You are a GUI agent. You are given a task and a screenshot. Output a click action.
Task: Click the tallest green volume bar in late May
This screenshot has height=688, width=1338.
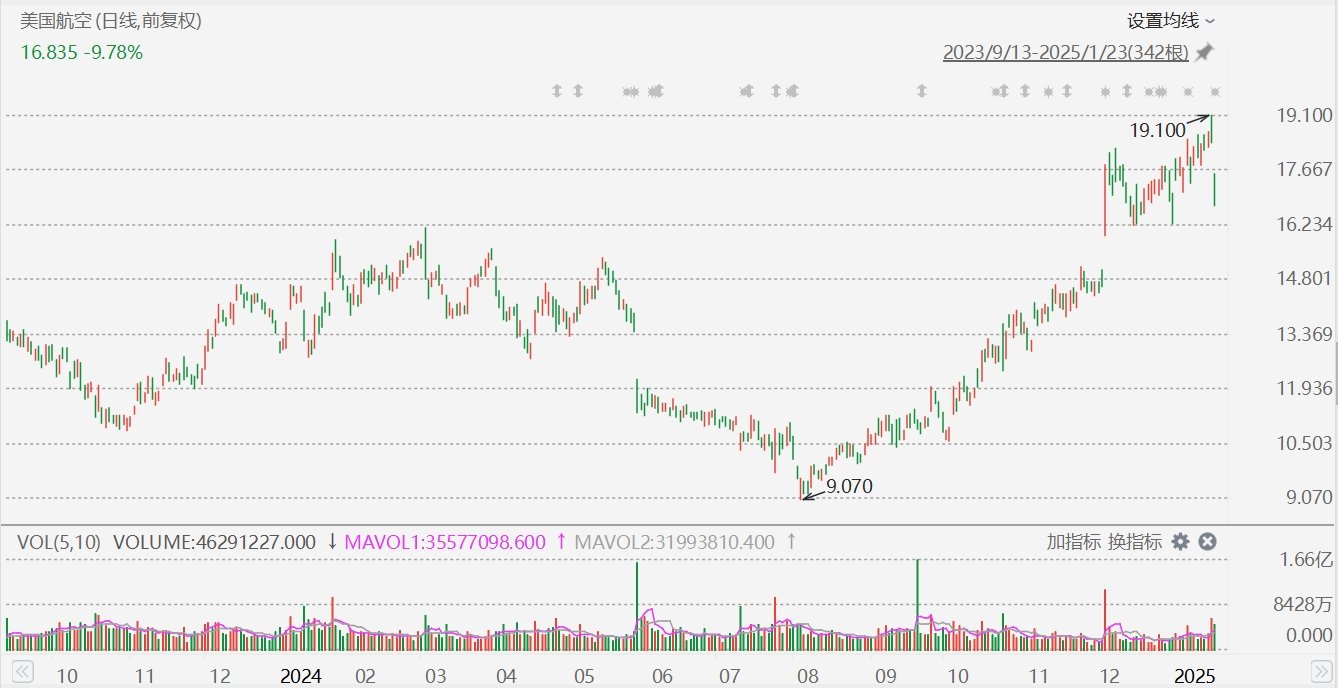[636, 606]
